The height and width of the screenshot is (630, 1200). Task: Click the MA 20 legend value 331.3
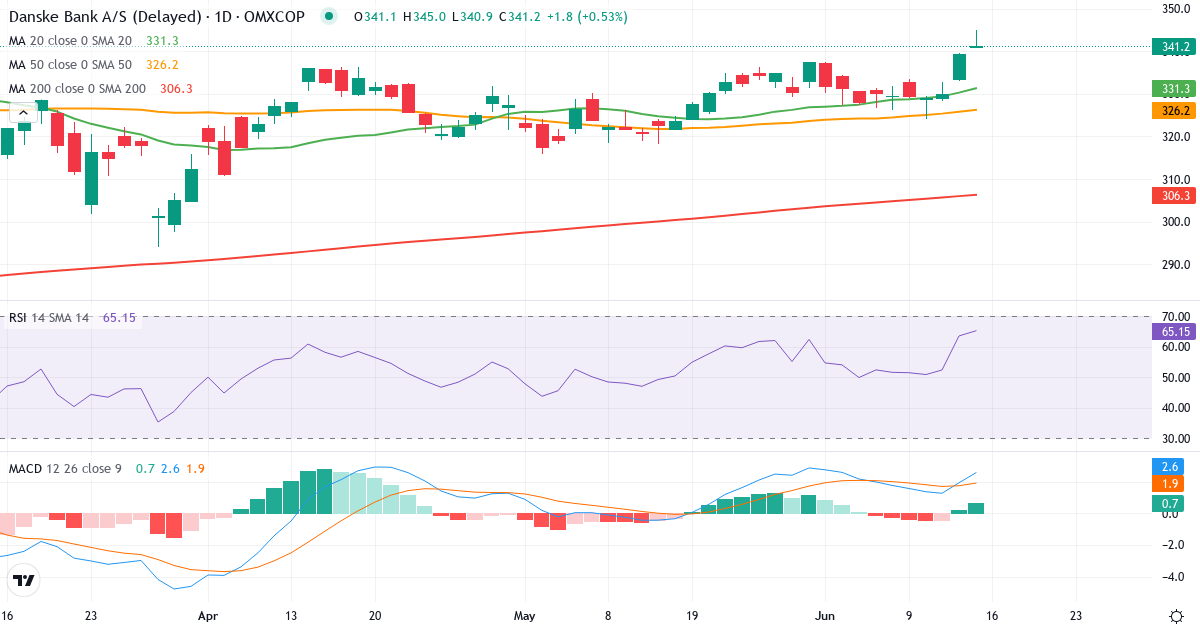162,41
